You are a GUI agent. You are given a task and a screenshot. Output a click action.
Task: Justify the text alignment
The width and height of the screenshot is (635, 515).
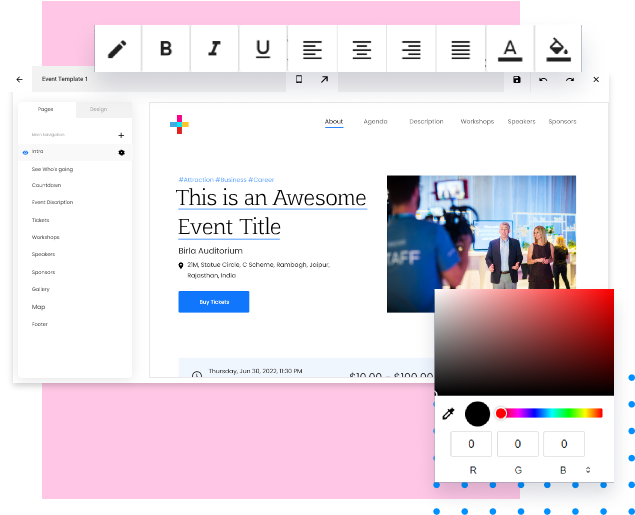click(x=460, y=49)
